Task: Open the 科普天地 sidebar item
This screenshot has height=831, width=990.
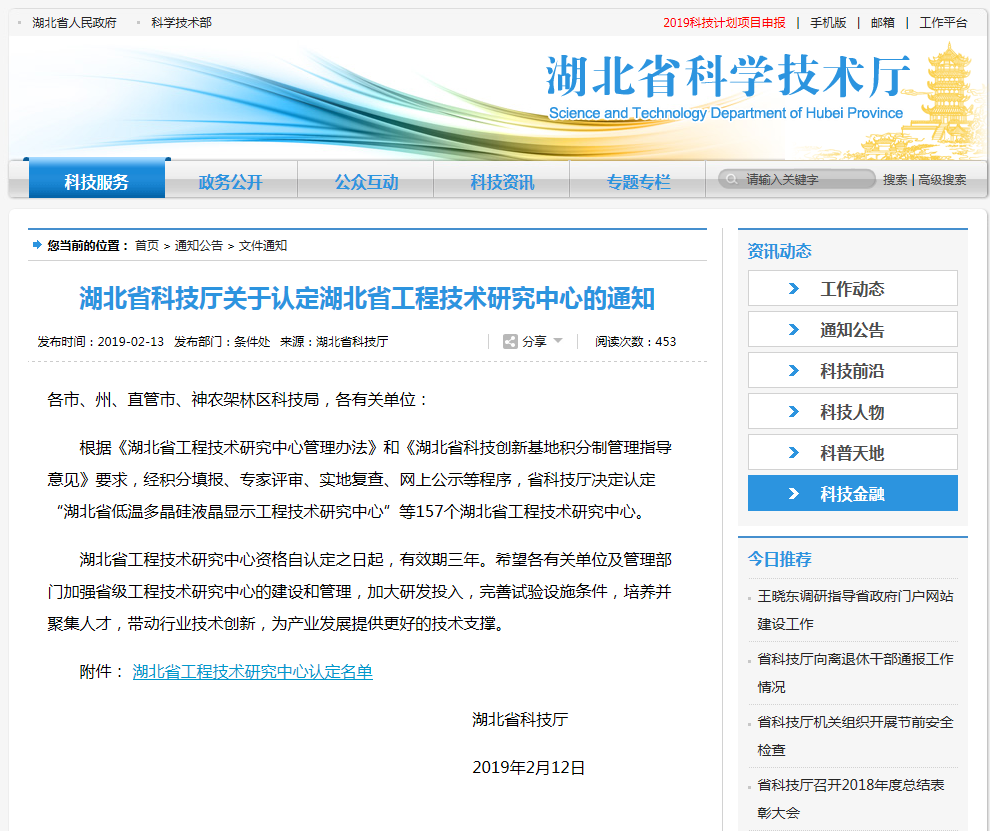Action: pyautogui.click(x=853, y=453)
